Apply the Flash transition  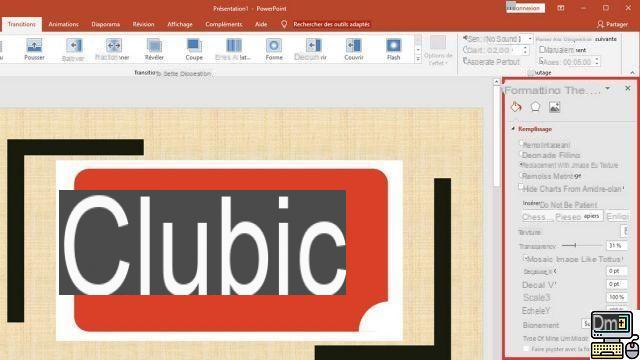coord(393,49)
